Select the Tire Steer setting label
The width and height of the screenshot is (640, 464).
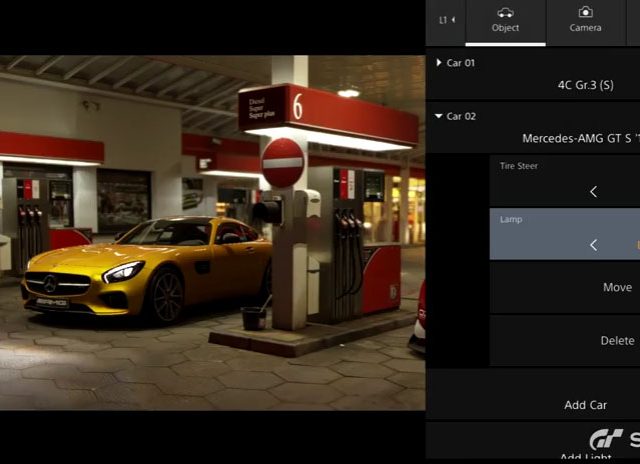519,166
